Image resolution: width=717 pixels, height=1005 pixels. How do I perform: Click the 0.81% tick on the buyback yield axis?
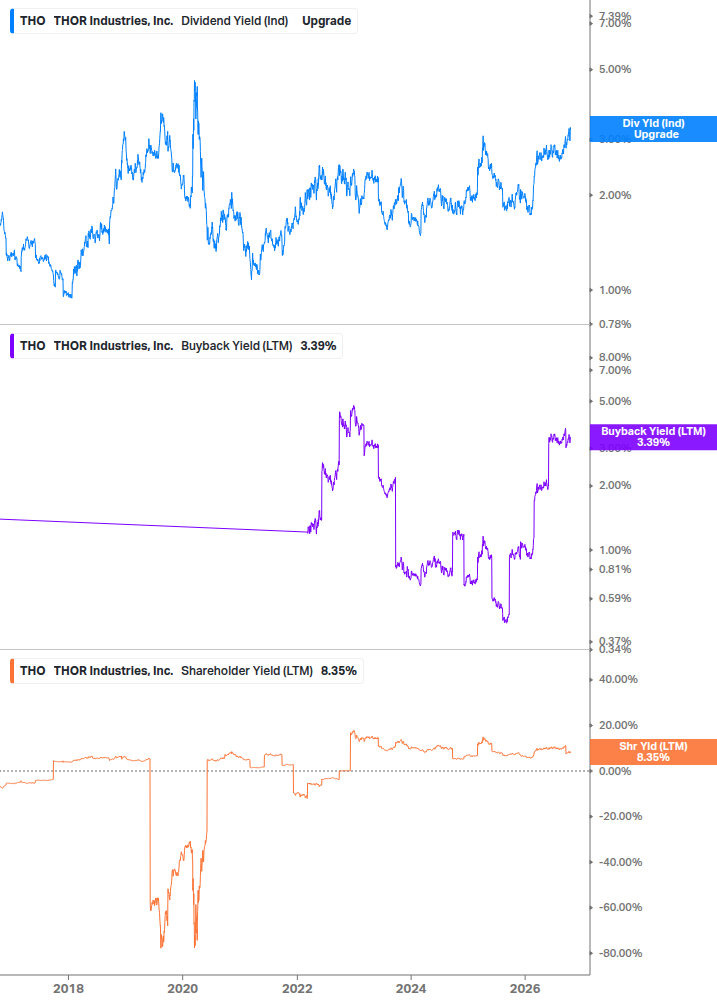click(614, 569)
